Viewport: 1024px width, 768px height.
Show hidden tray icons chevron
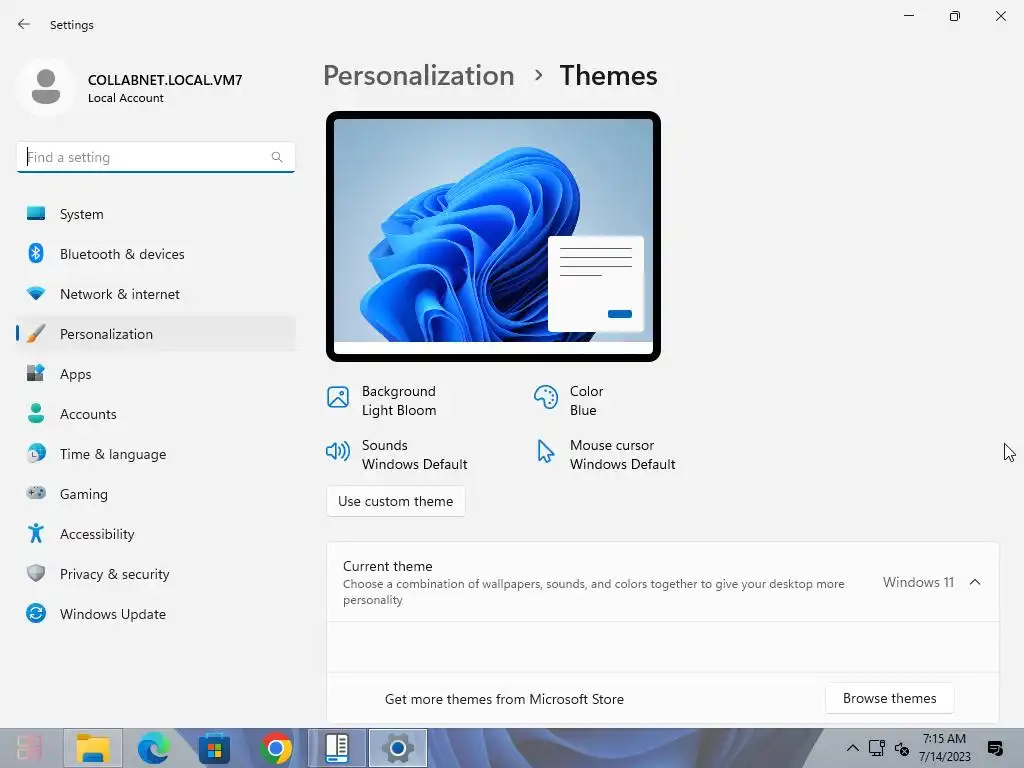click(852, 748)
